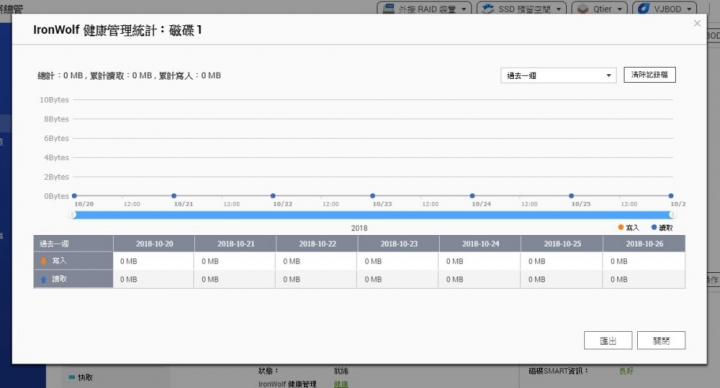Click the SSD over-provisioning icon

click(x=488, y=9)
